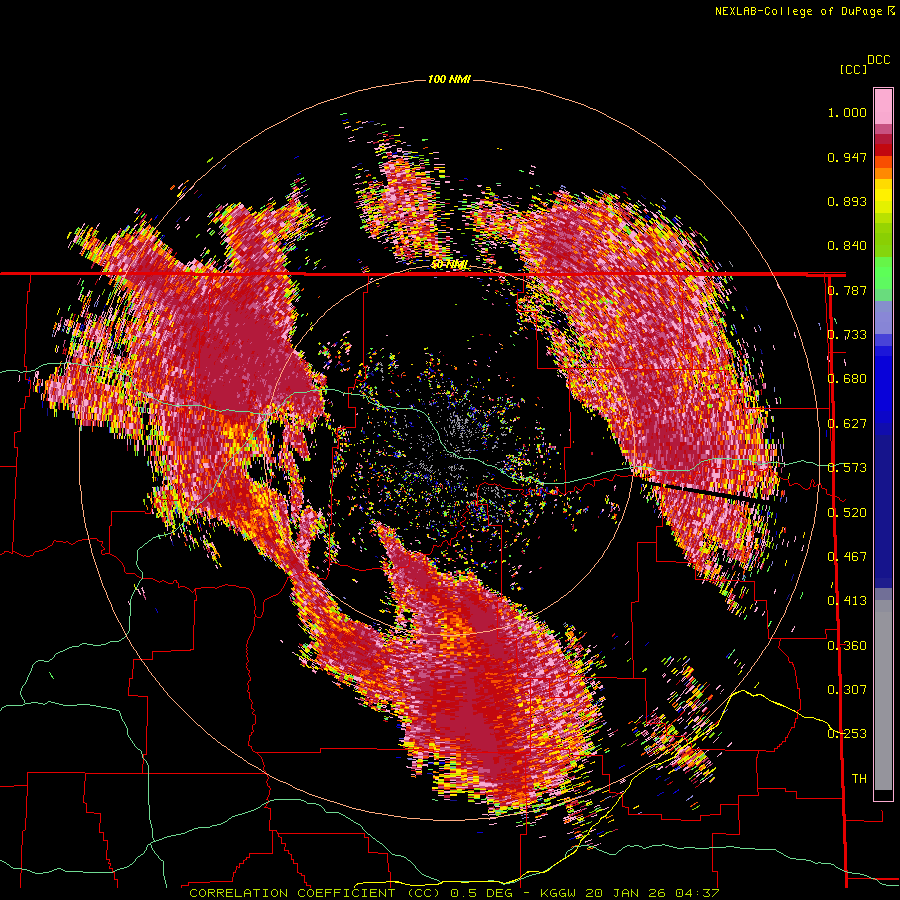Click the 1.000 color scale value
Viewport: 900px width, 900px height.
(847, 112)
